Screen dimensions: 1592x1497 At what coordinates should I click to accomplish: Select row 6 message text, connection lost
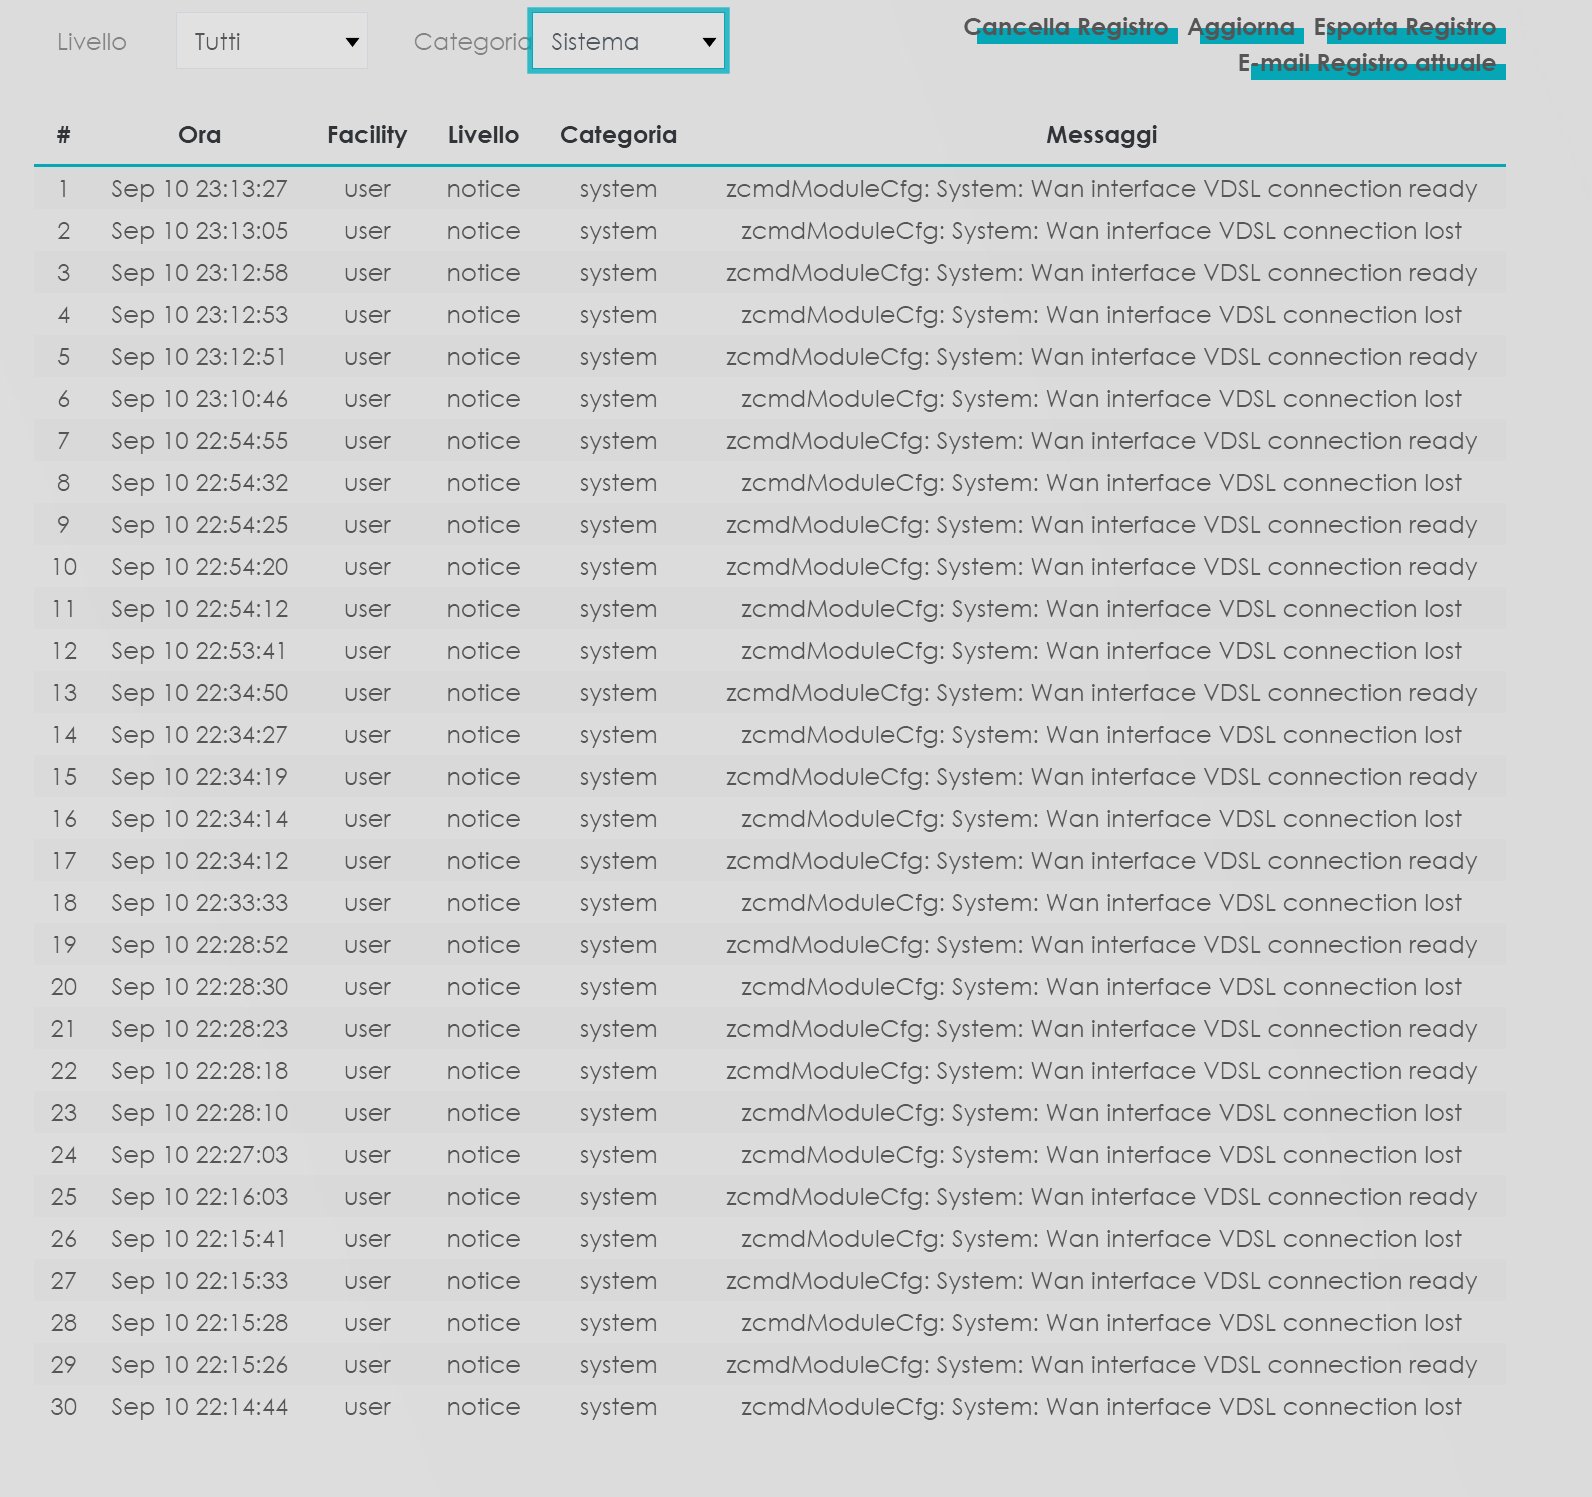pos(1101,399)
